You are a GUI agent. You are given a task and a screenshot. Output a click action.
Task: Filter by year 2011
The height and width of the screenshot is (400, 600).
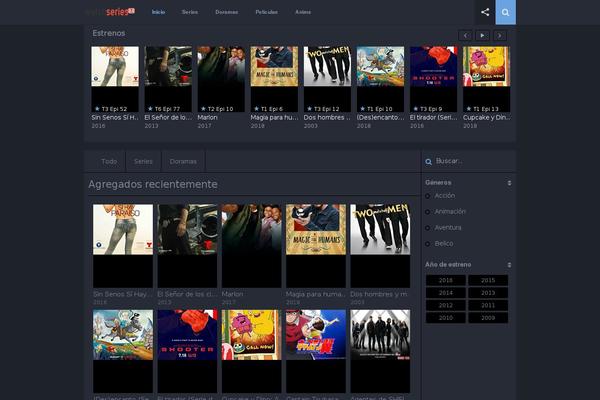coord(488,305)
